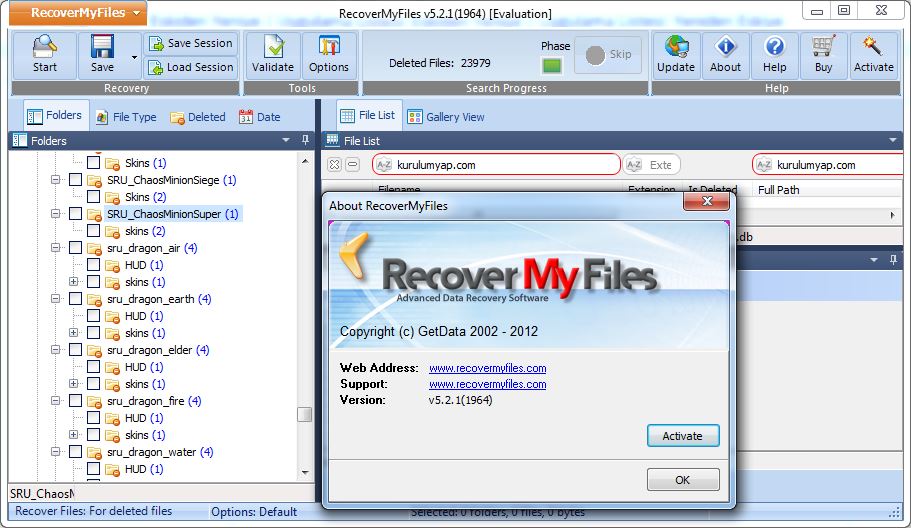Switch to the Gallery View tab
The height and width of the screenshot is (528, 911).
[446, 117]
